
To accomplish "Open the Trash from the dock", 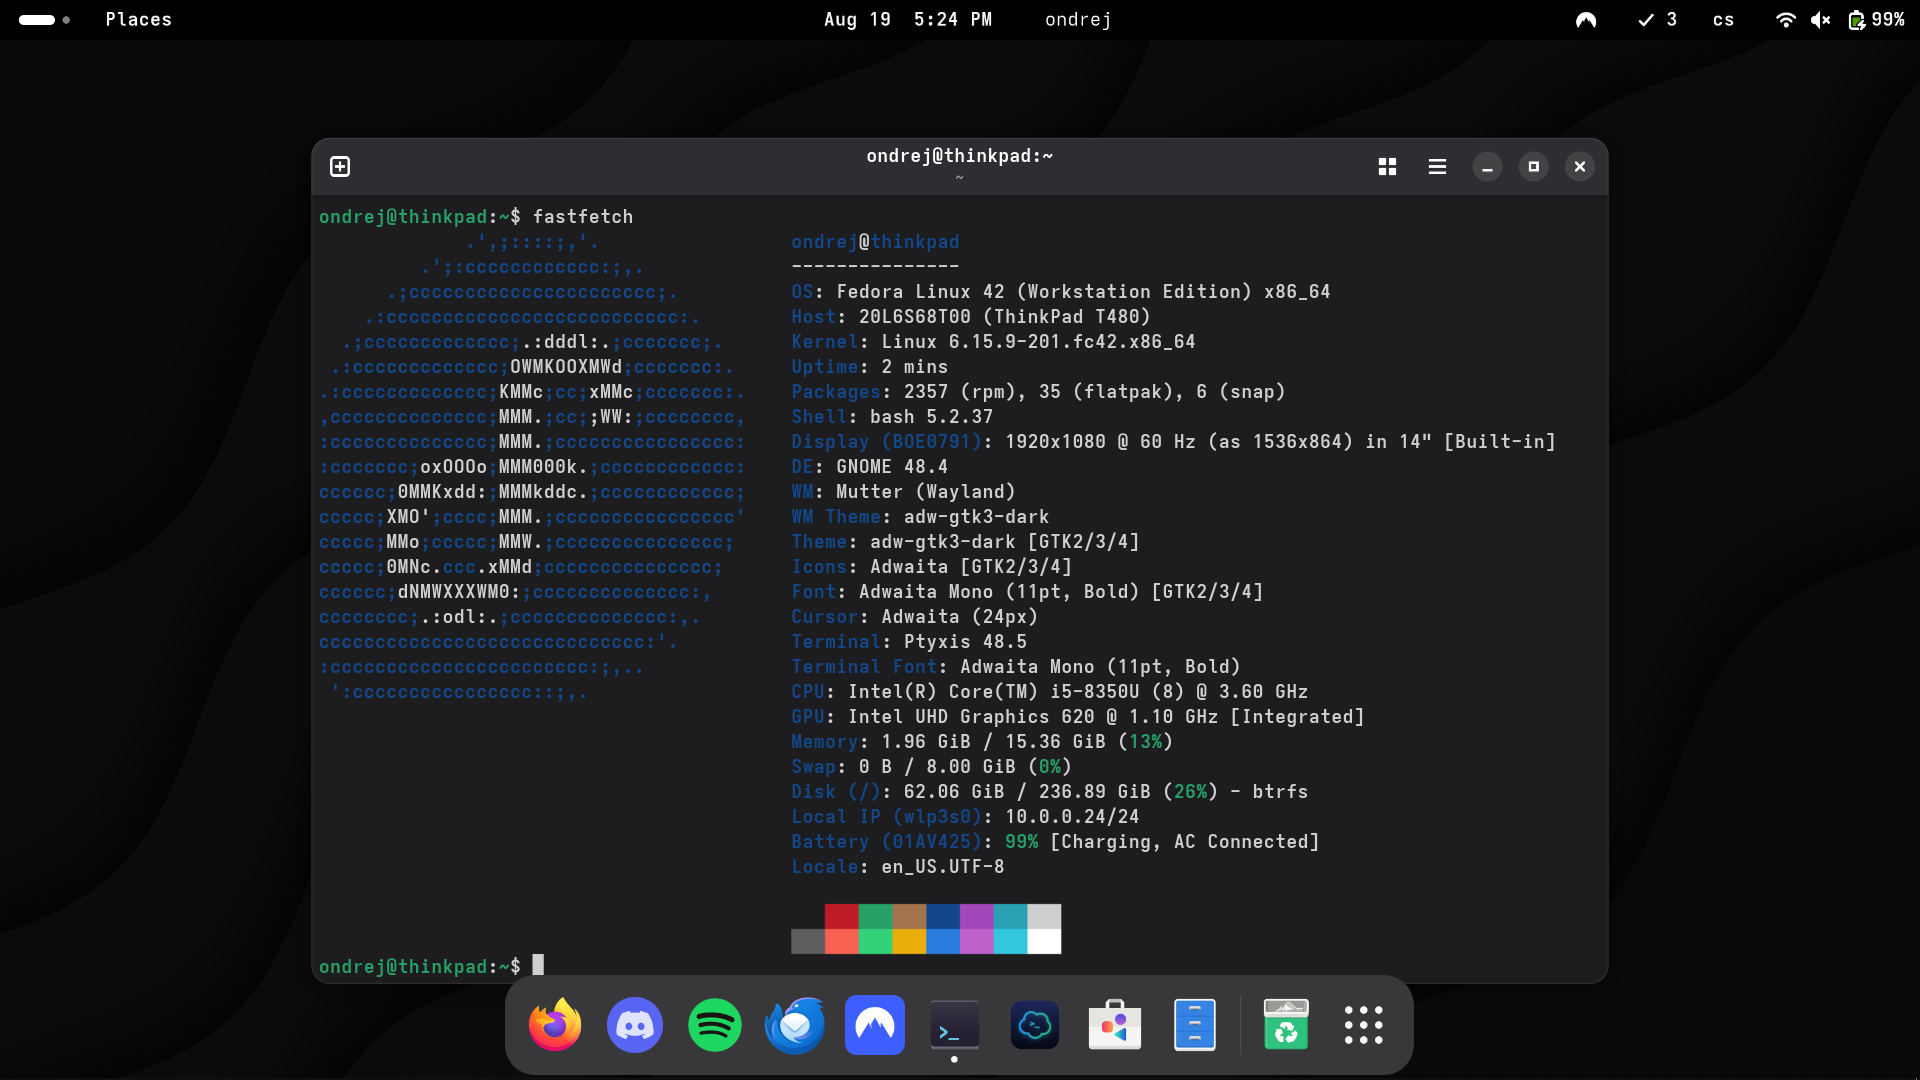I will tap(1286, 1025).
